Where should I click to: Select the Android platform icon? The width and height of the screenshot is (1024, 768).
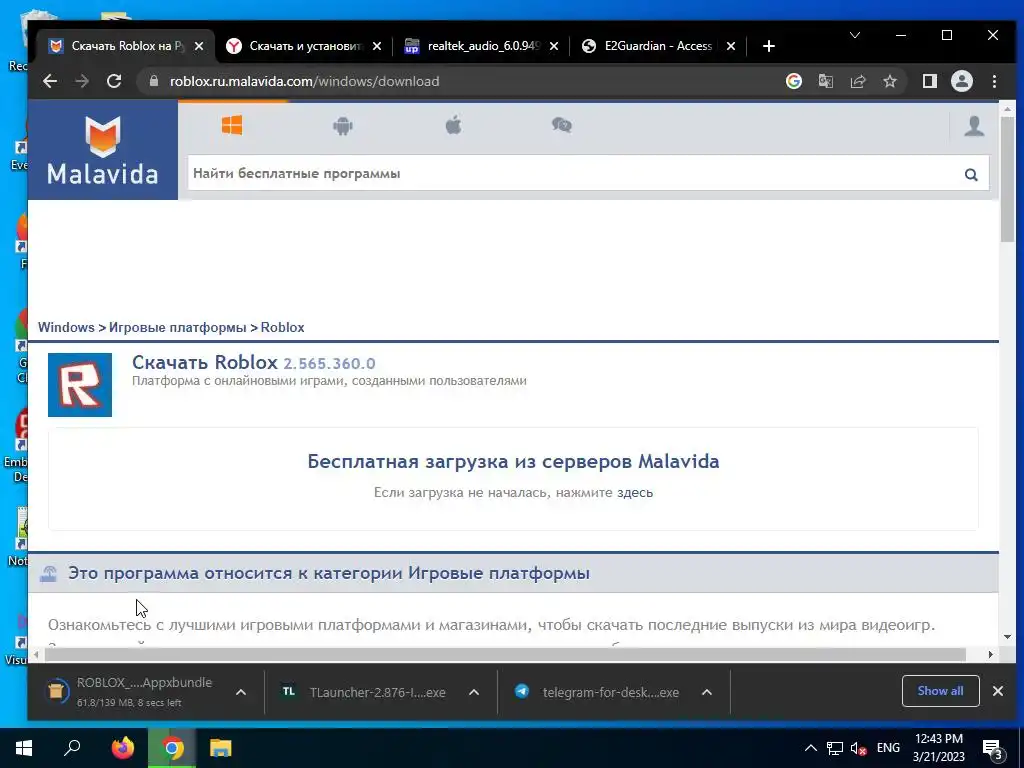click(x=343, y=125)
